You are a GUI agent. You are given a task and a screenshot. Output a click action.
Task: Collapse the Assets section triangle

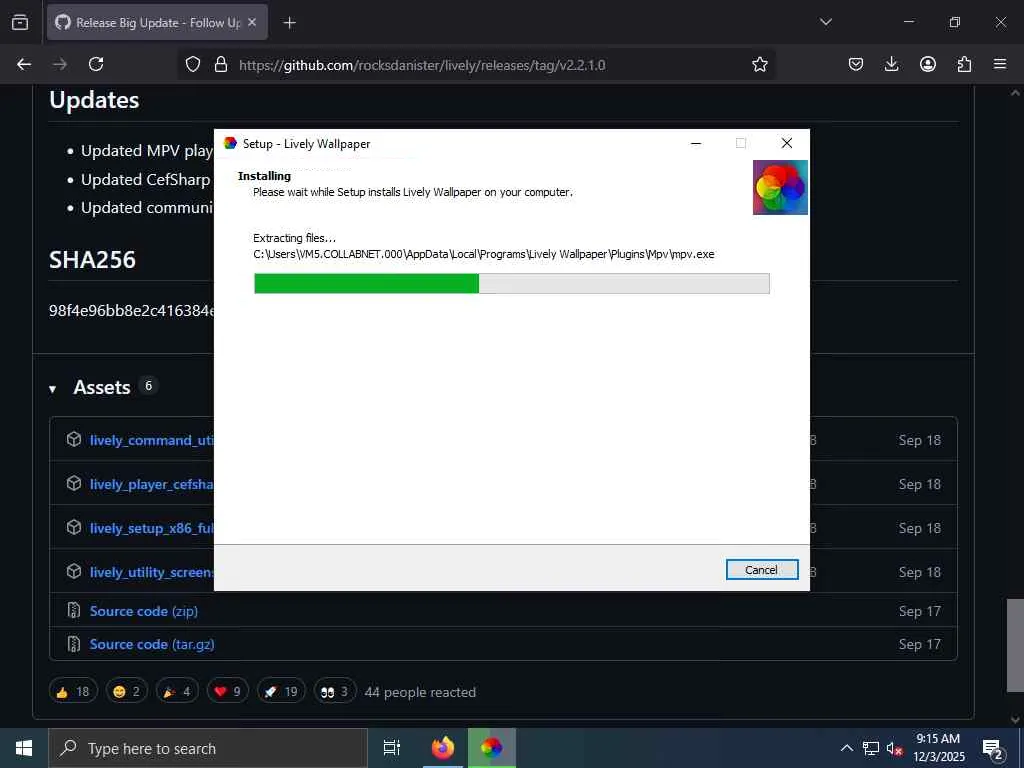(x=52, y=389)
